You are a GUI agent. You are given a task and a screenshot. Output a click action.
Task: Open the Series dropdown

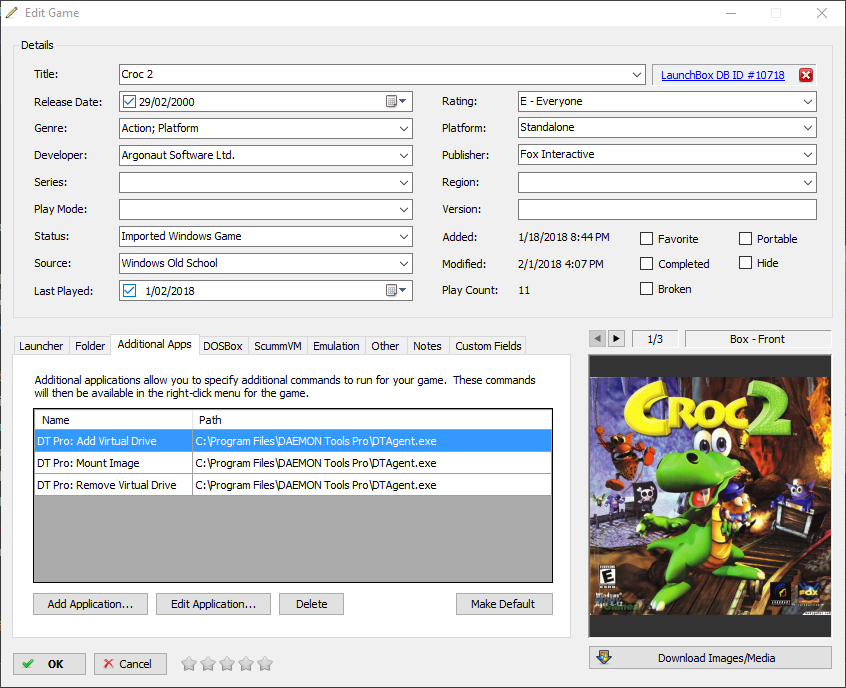pyautogui.click(x=404, y=182)
